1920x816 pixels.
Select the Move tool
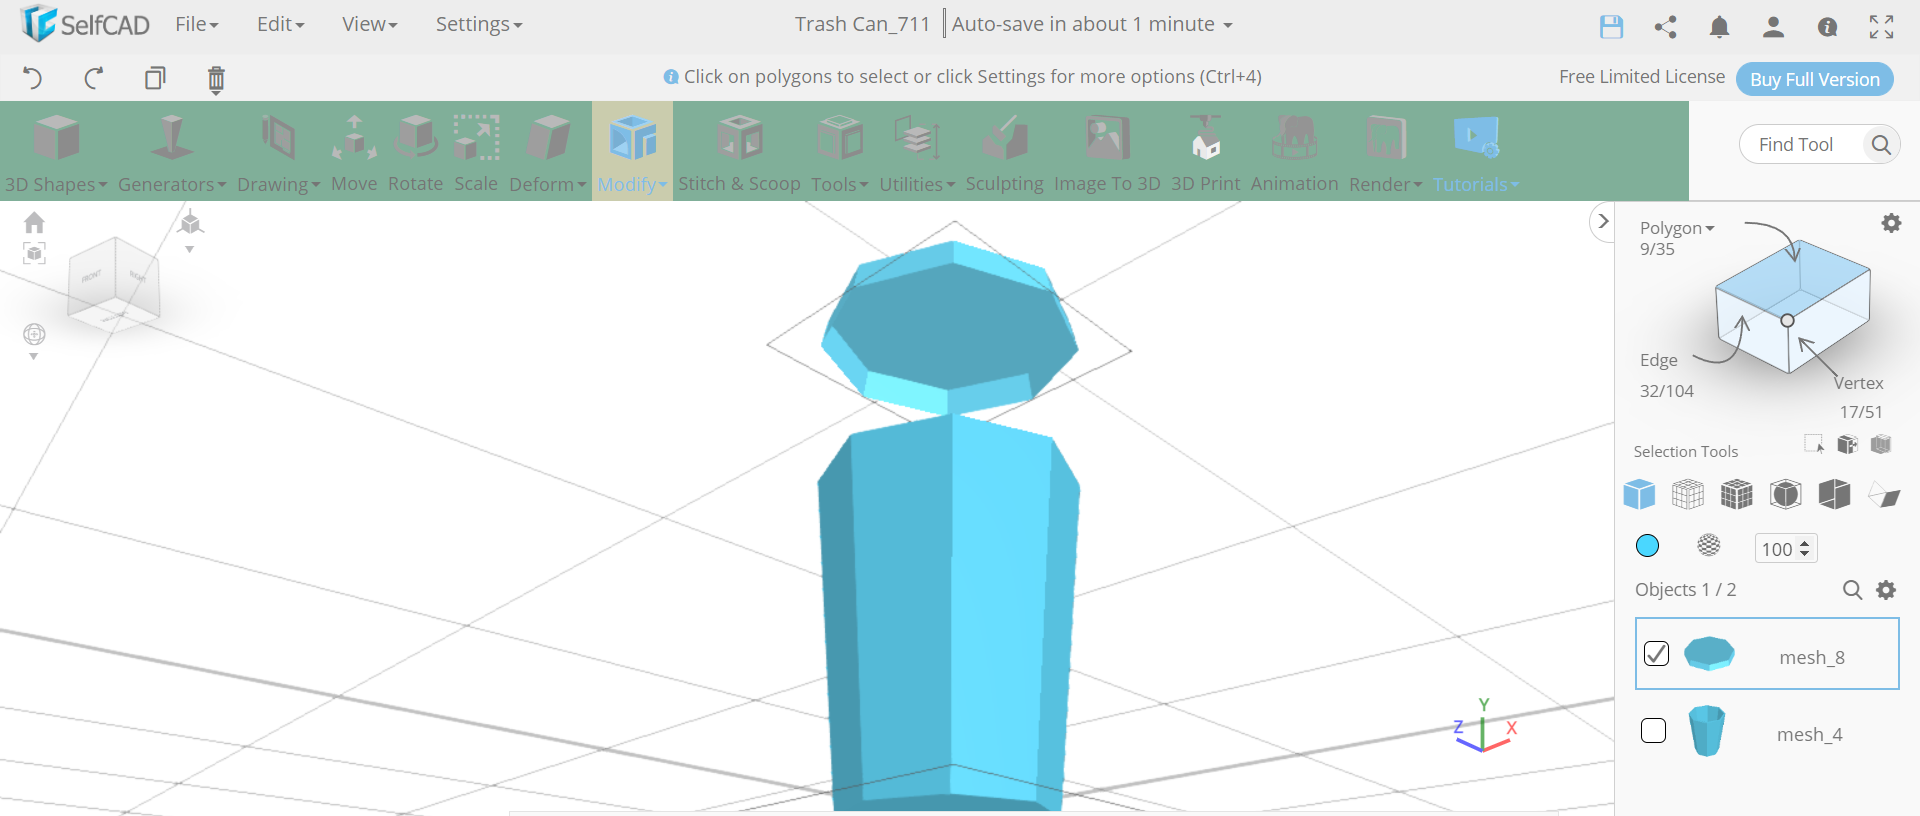point(354,151)
